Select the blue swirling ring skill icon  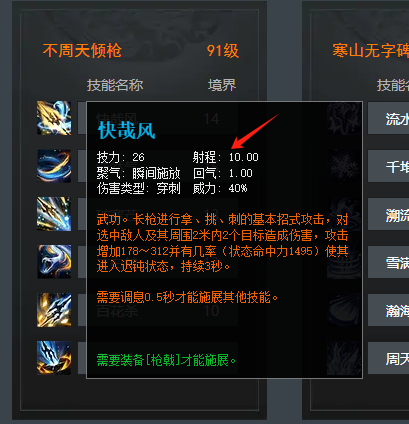point(54,166)
